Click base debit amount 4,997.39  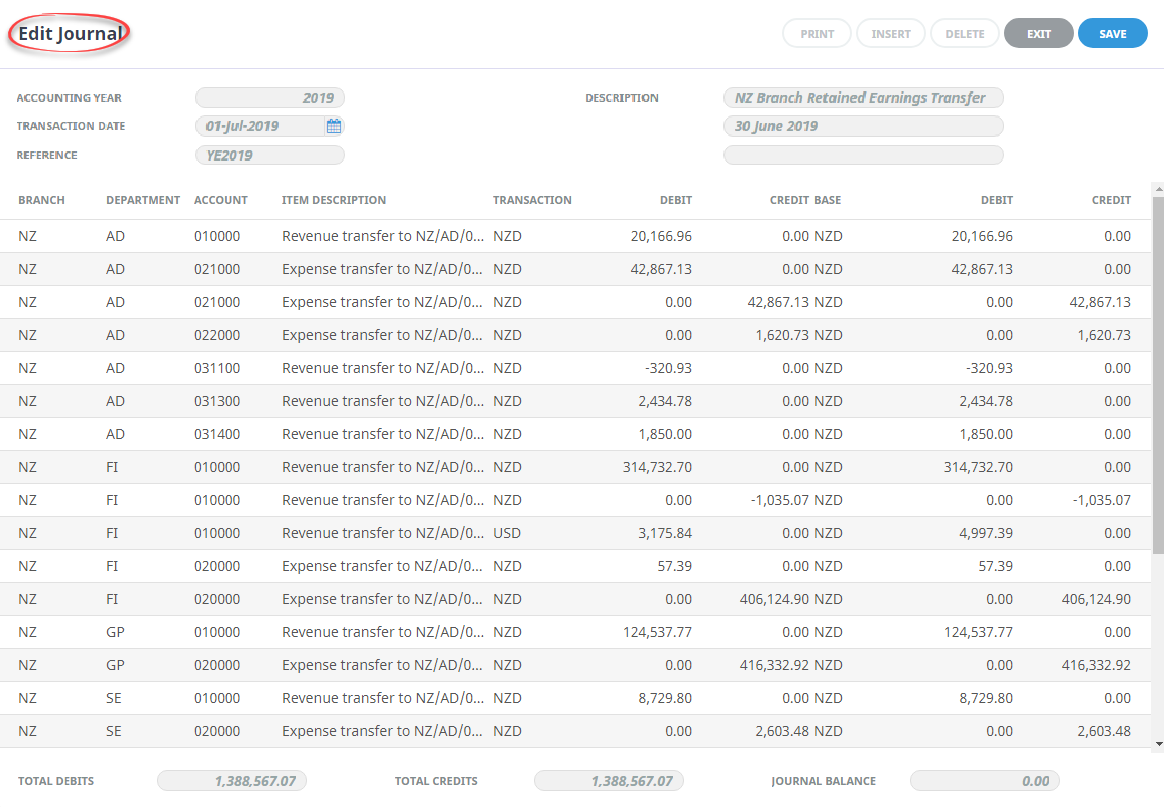986,533
